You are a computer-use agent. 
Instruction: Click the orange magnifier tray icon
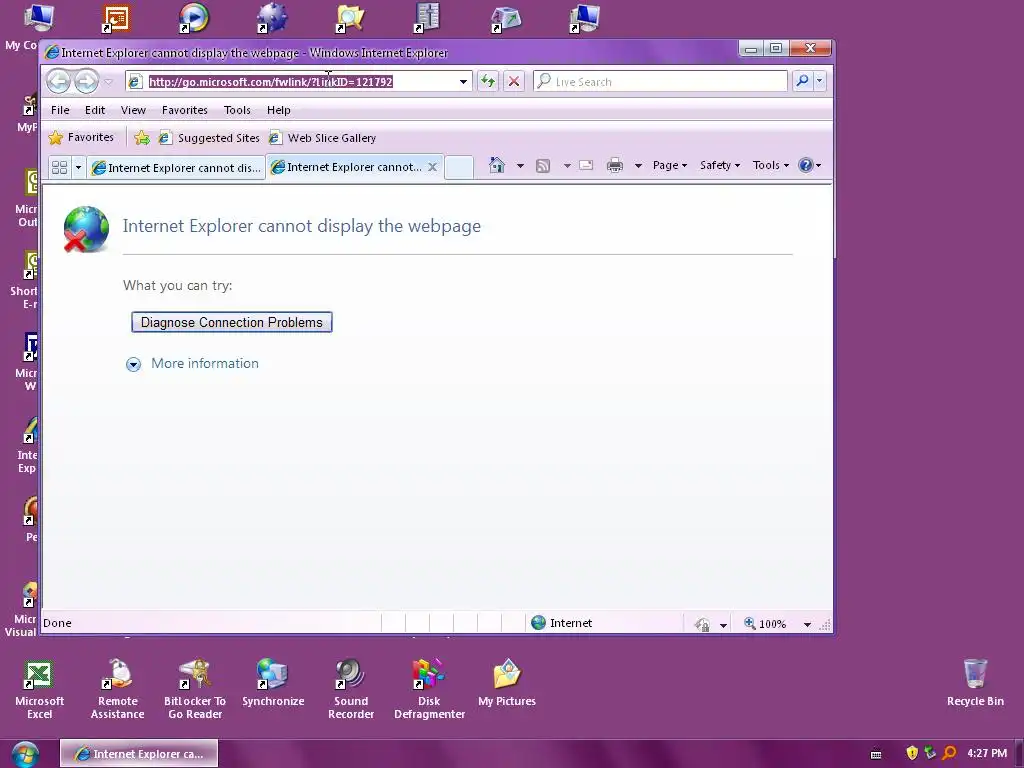point(950,753)
